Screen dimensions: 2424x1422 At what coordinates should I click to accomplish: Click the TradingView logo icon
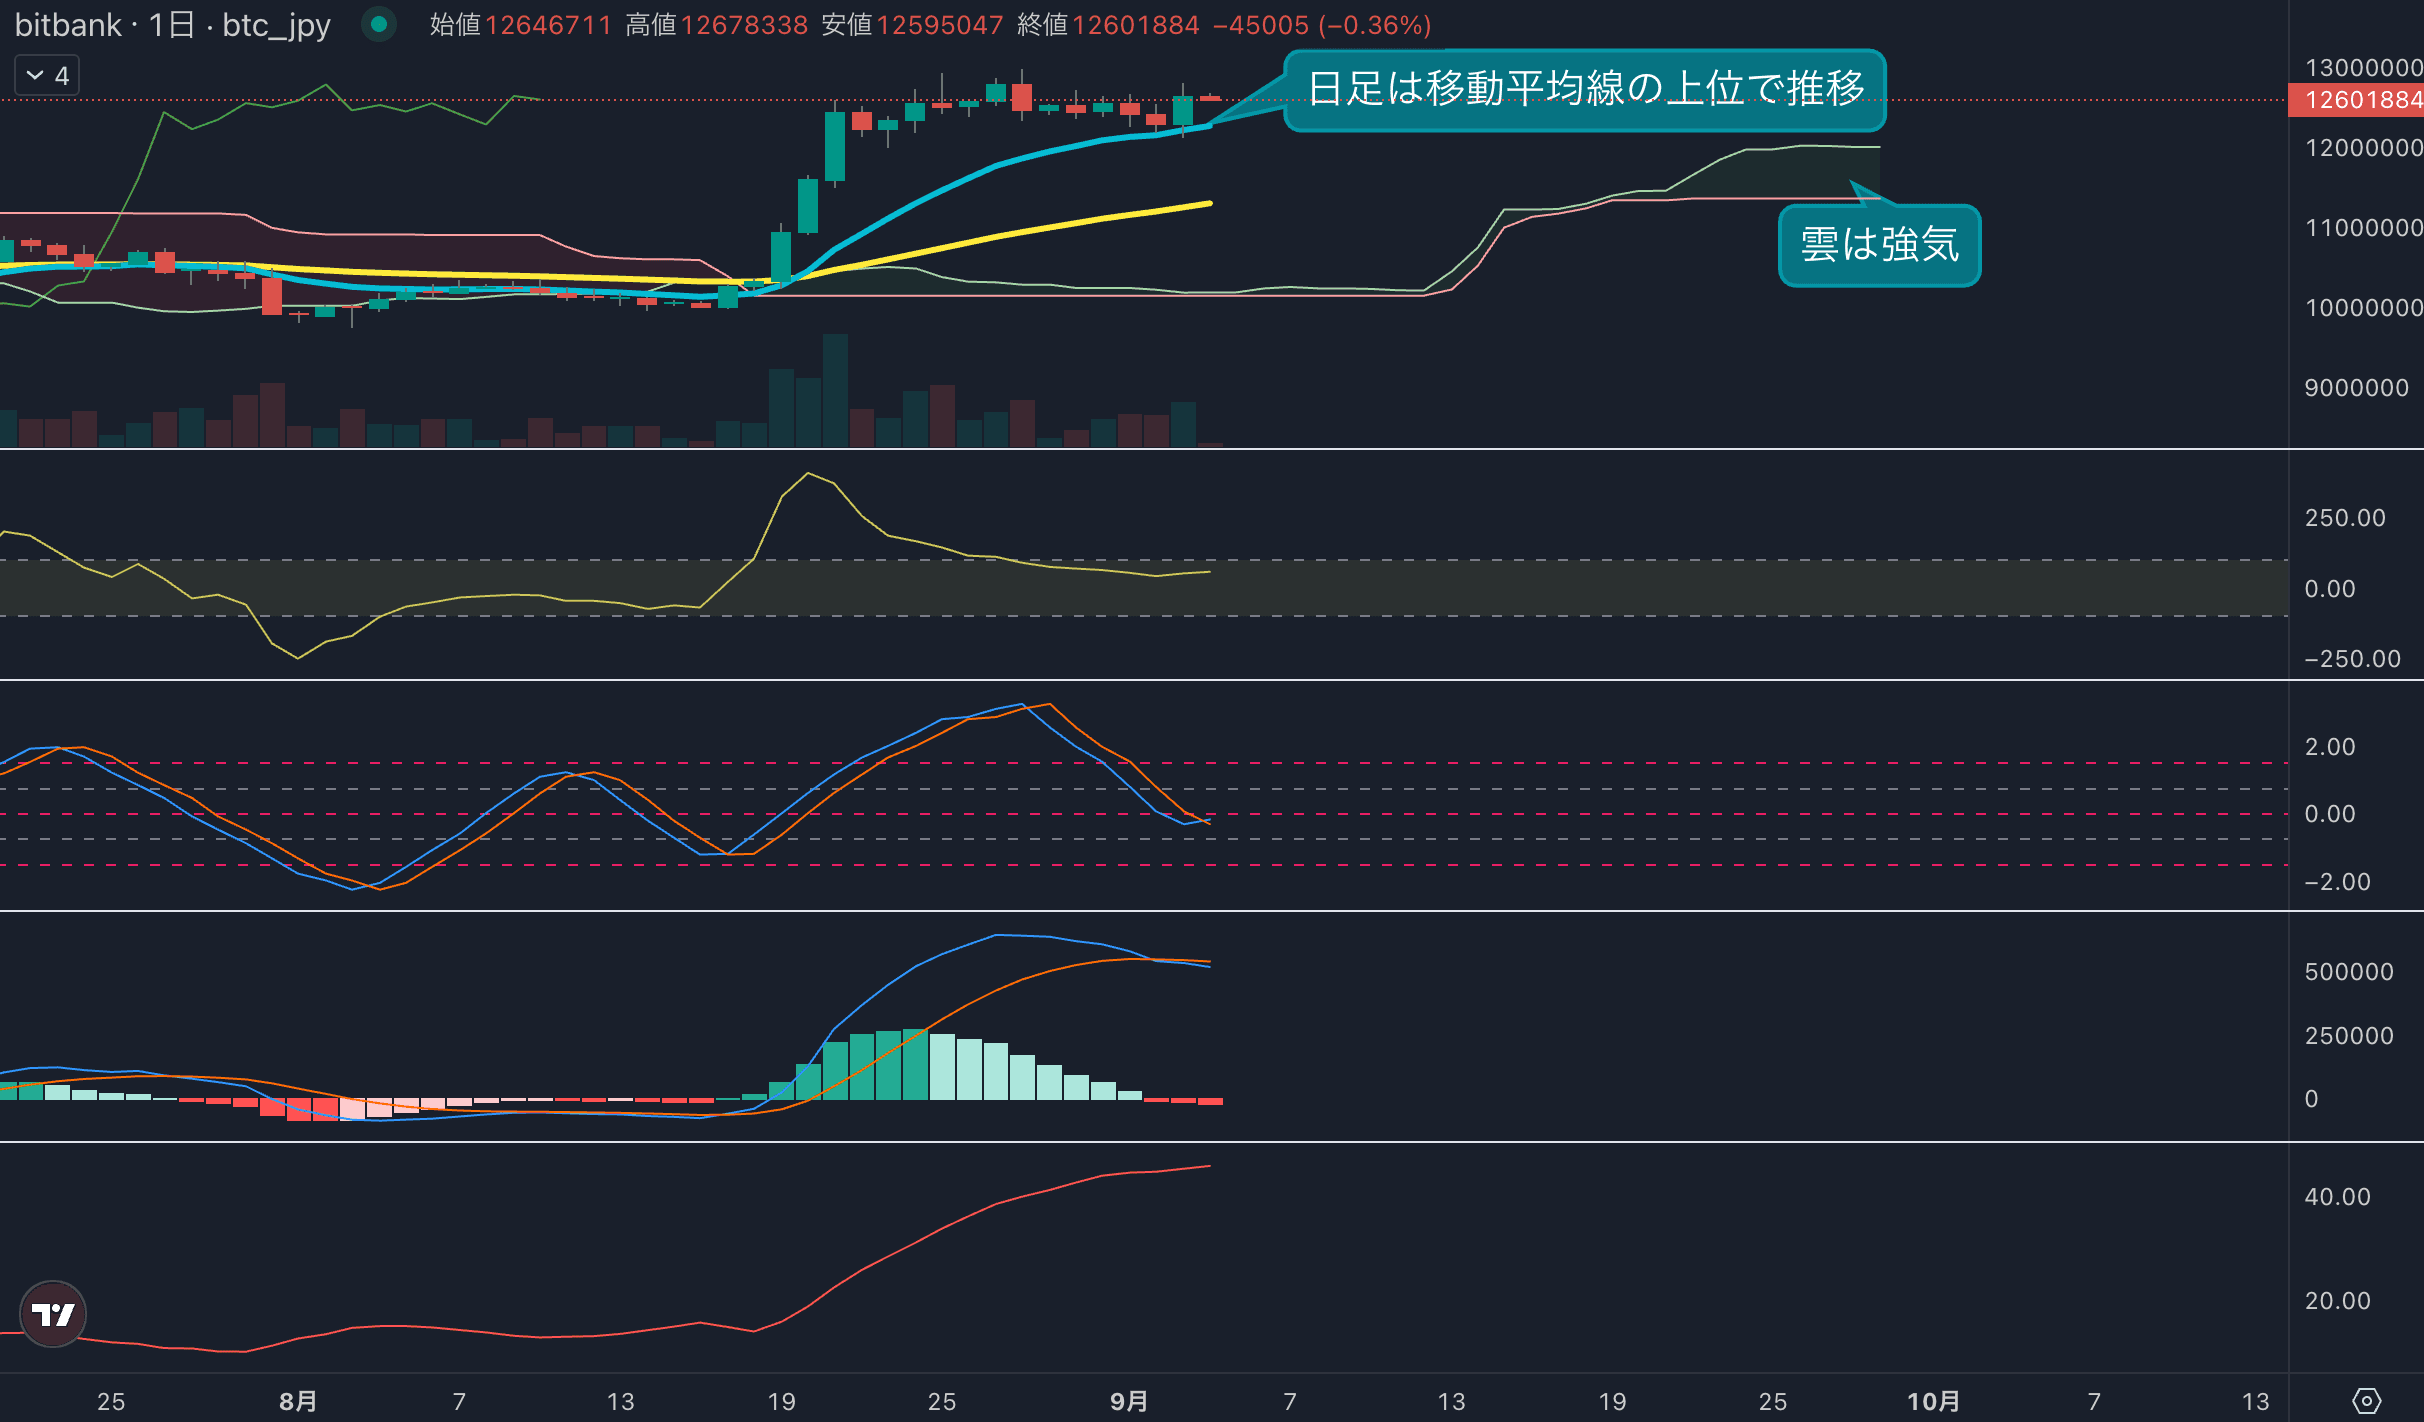(x=53, y=1313)
